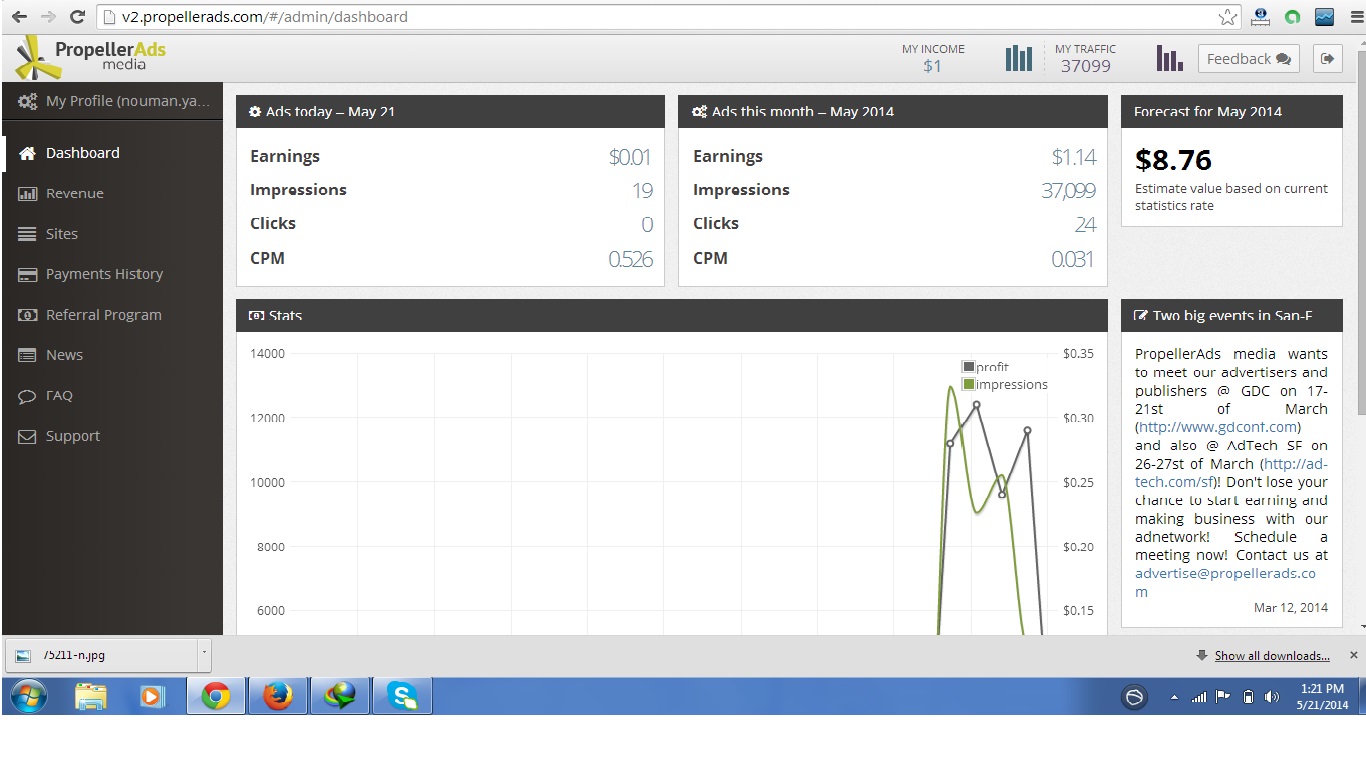The width and height of the screenshot is (1366, 768).
Task: Toggle the impressions series in chart legend
Action: [x=1004, y=384]
